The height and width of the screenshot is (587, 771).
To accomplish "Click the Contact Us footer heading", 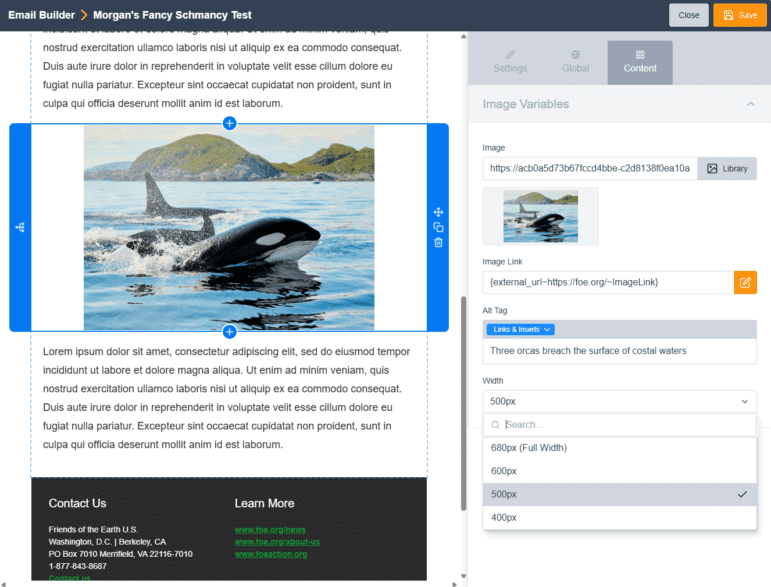I will click(77, 503).
